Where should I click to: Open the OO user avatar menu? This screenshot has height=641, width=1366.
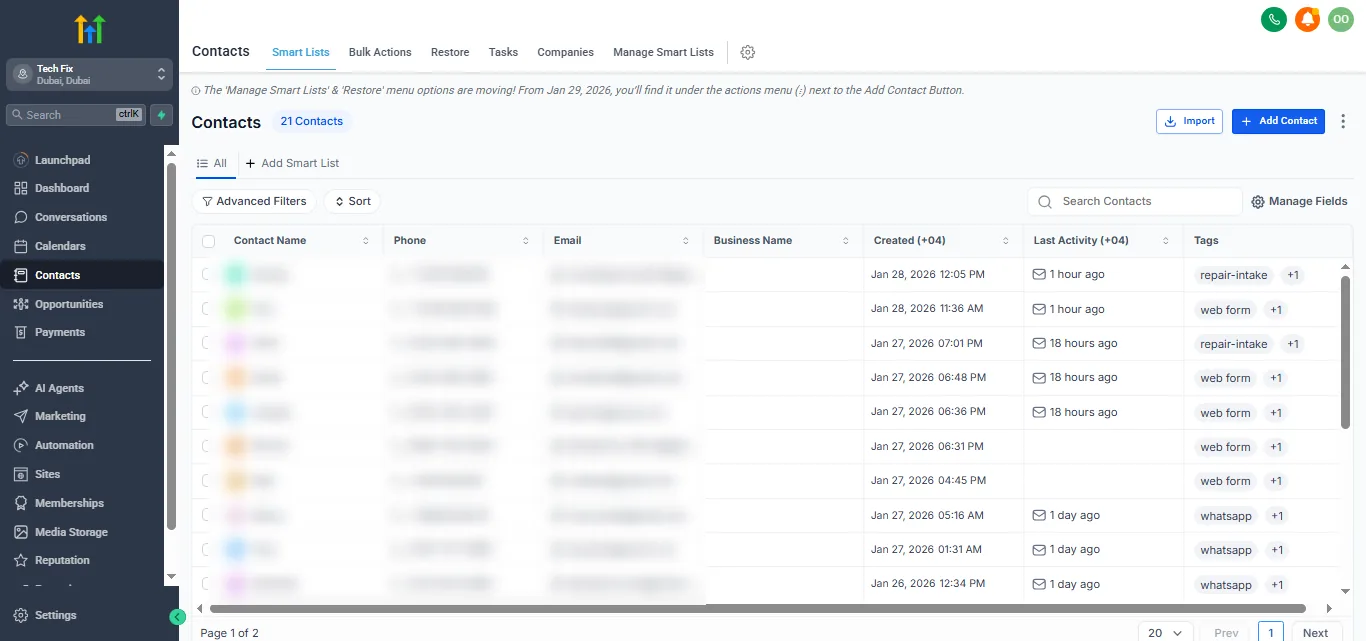pyautogui.click(x=1341, y=19)
